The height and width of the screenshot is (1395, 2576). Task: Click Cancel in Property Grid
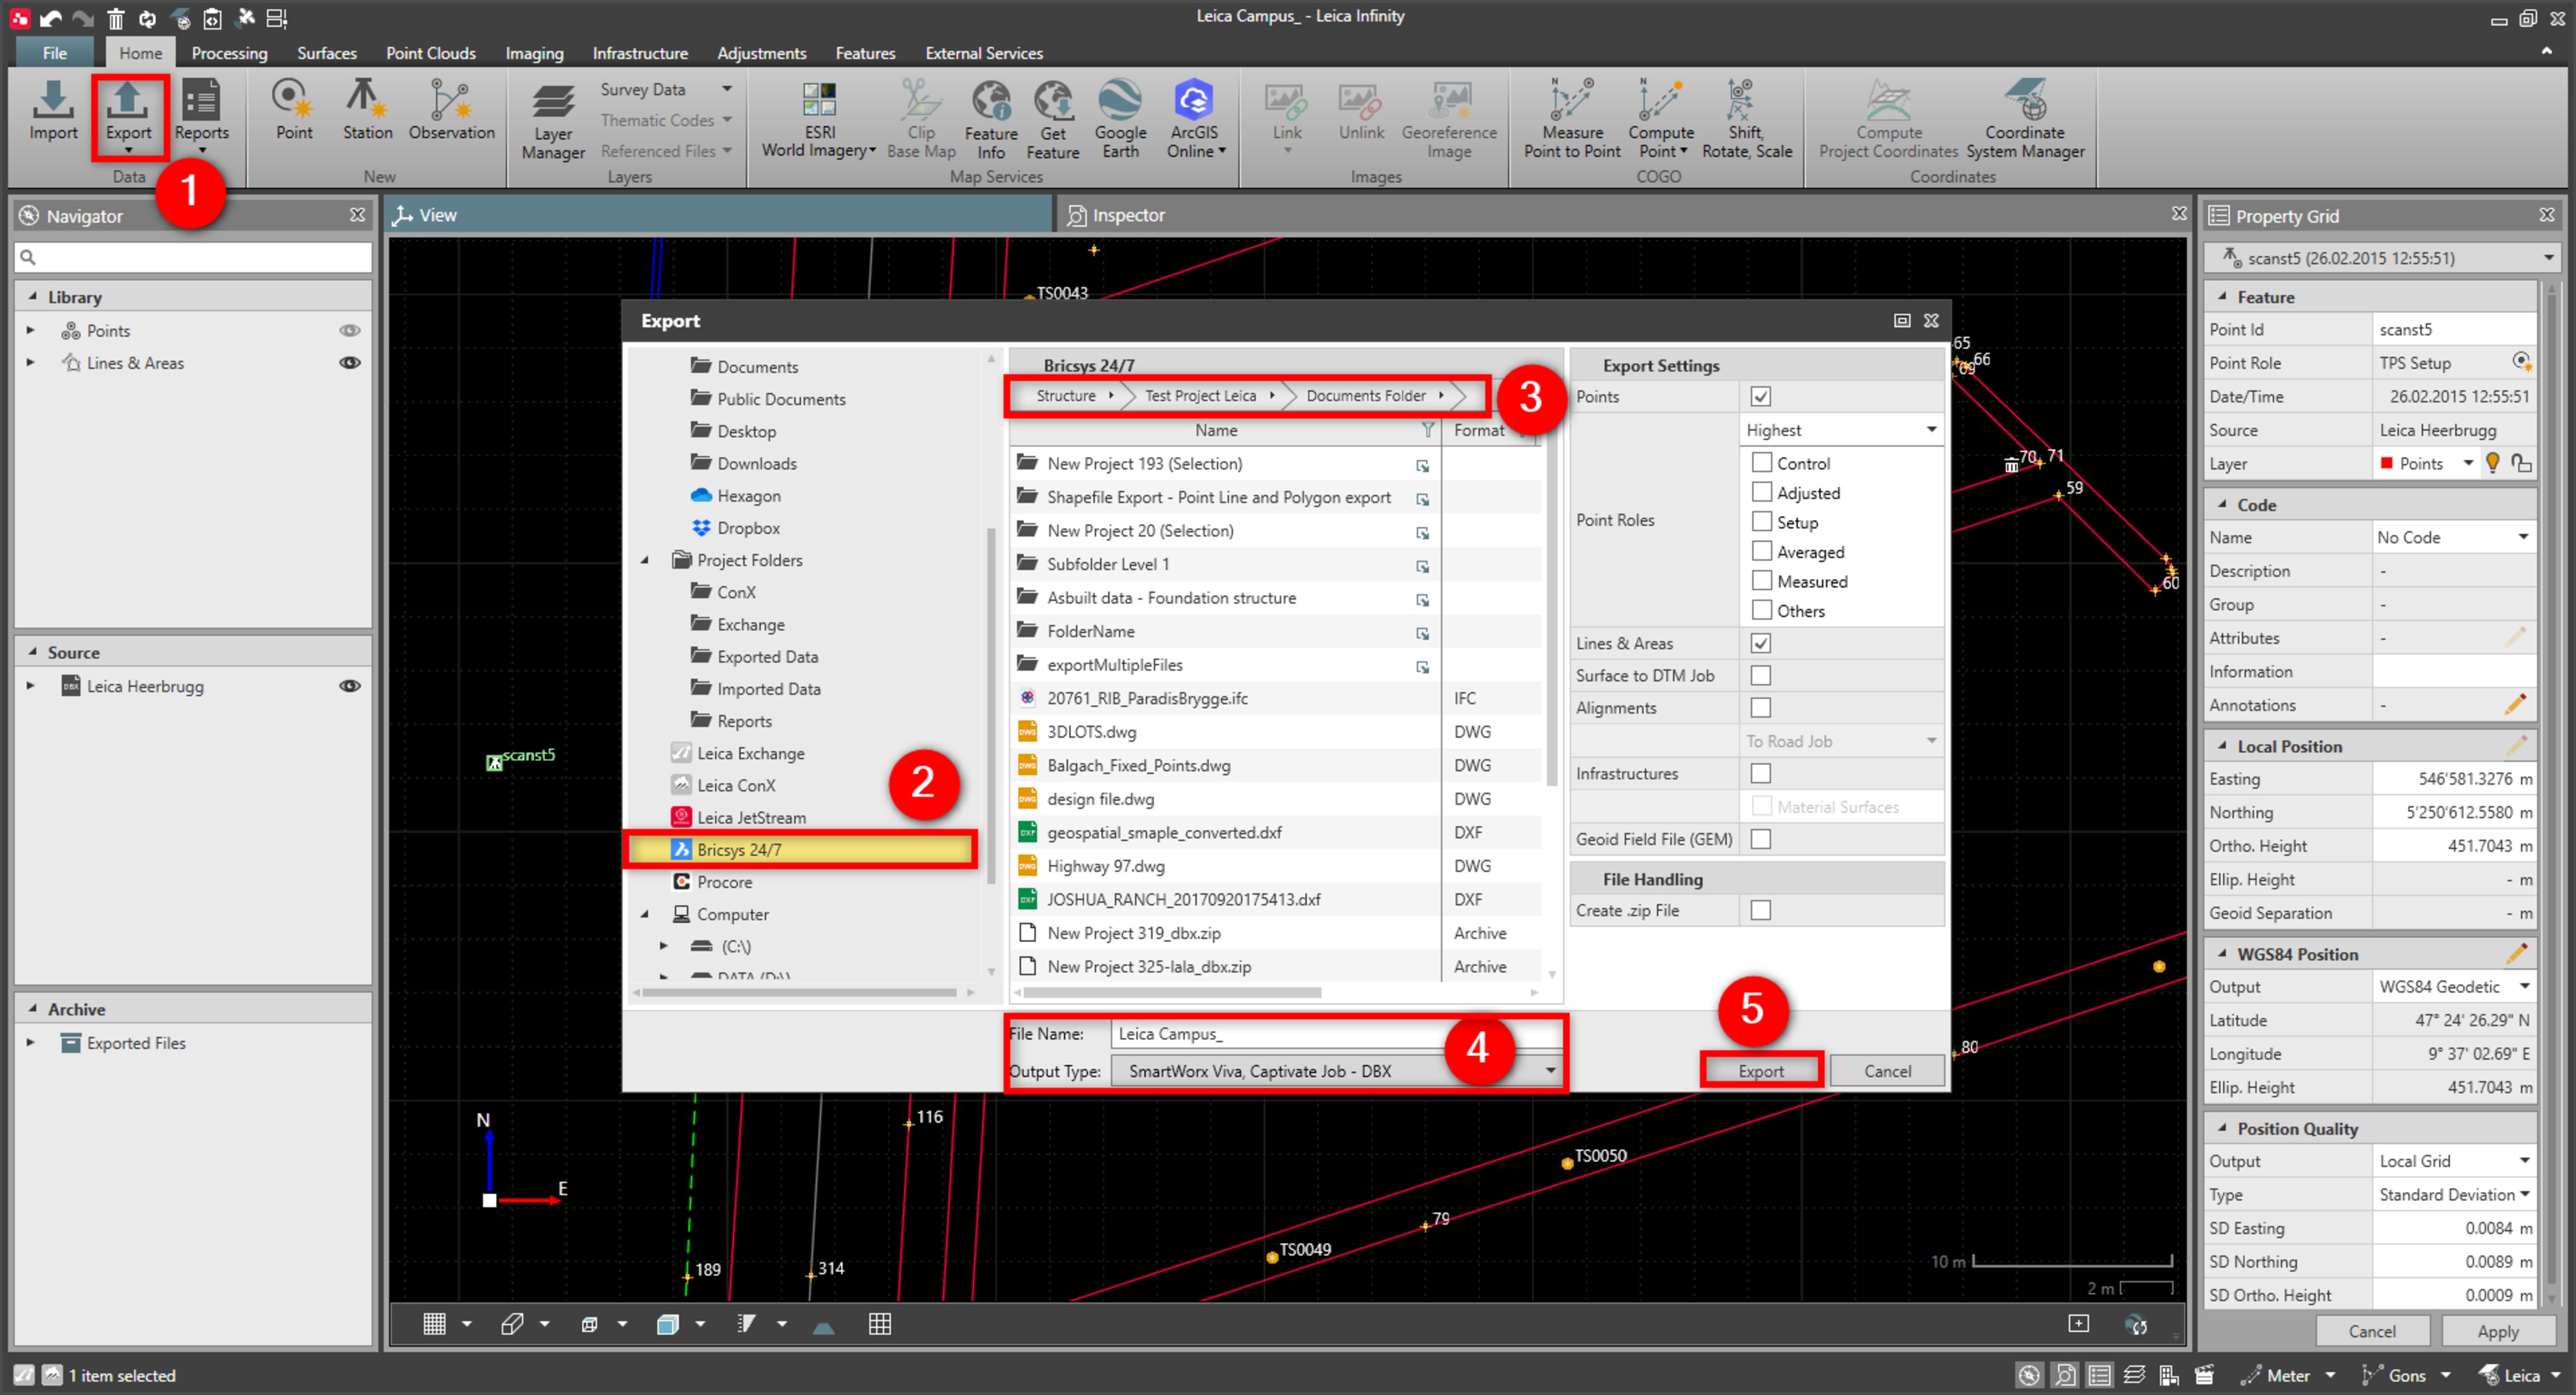pos(2371,1332)
